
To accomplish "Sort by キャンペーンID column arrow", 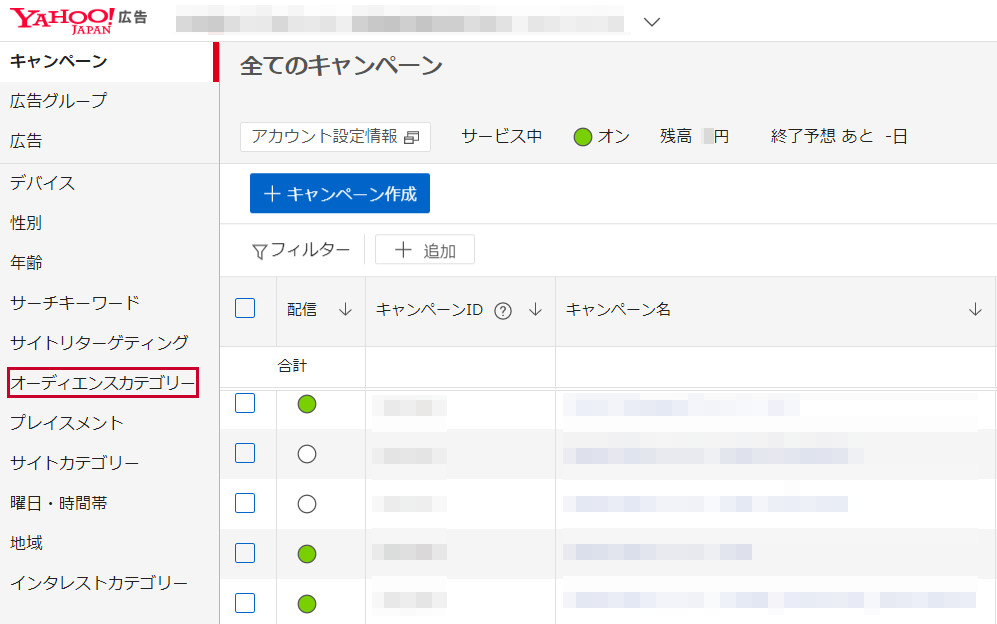I will click(535, 310).
